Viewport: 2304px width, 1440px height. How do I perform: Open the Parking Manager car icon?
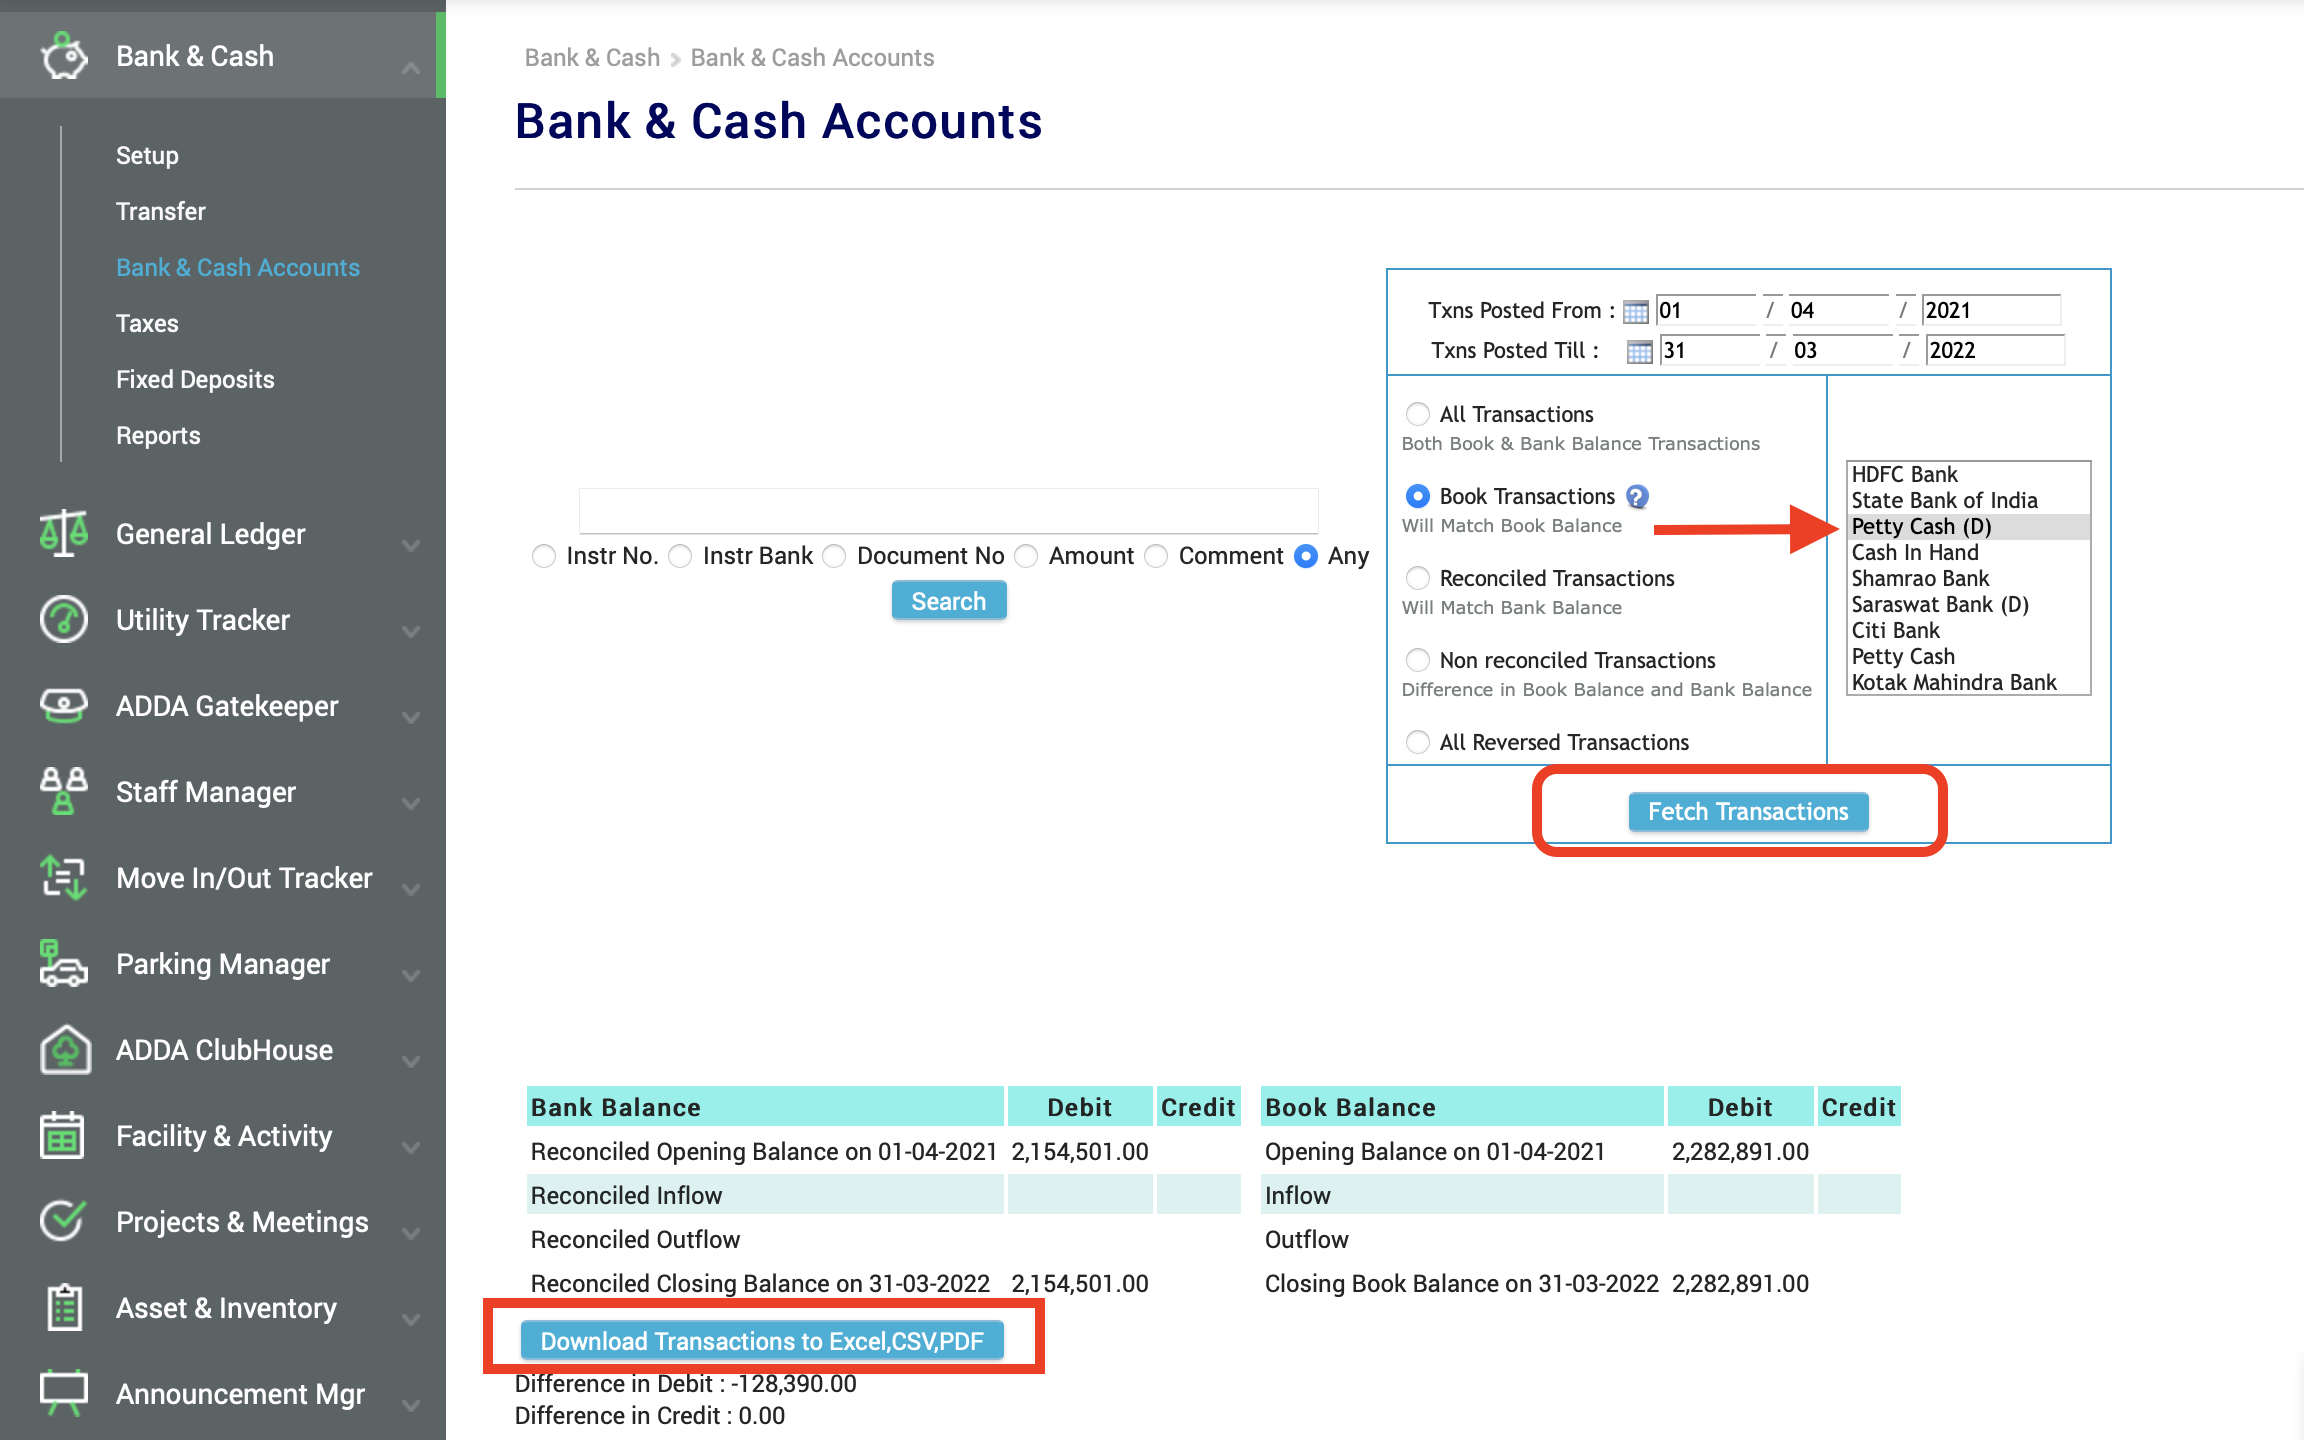tap(62, 963)
